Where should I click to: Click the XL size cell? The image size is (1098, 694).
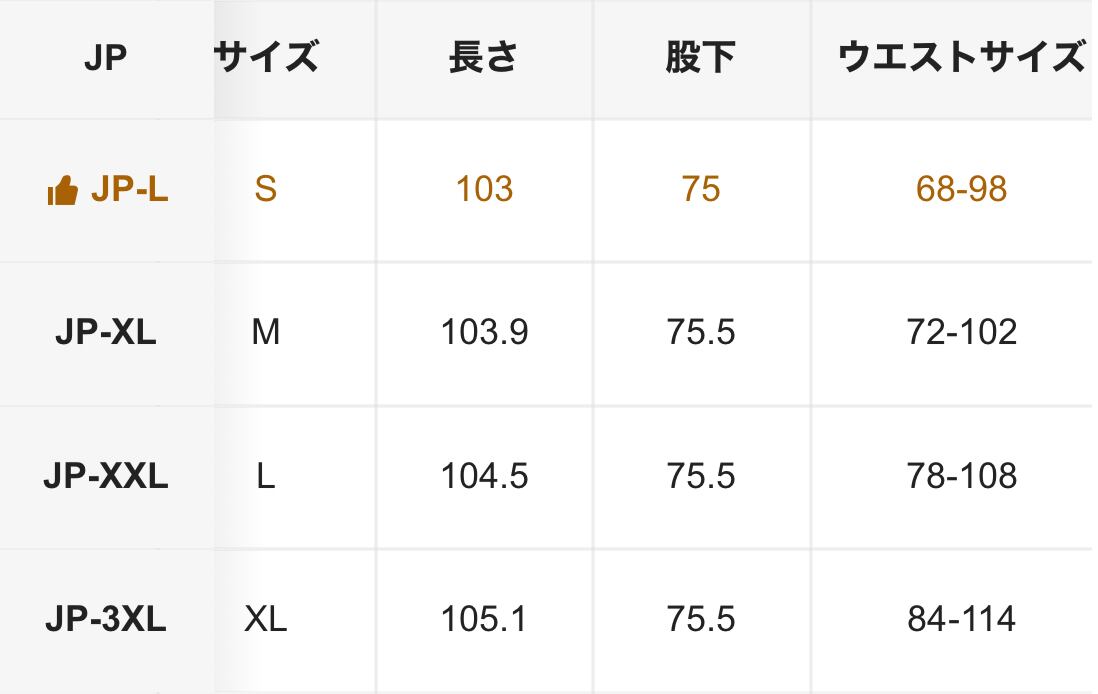pyautogui.click(x=265, y=620)
